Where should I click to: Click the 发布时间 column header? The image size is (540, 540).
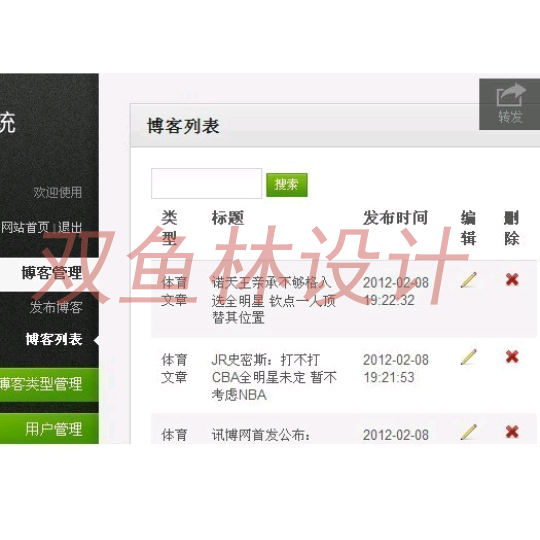tap(396, 218)
